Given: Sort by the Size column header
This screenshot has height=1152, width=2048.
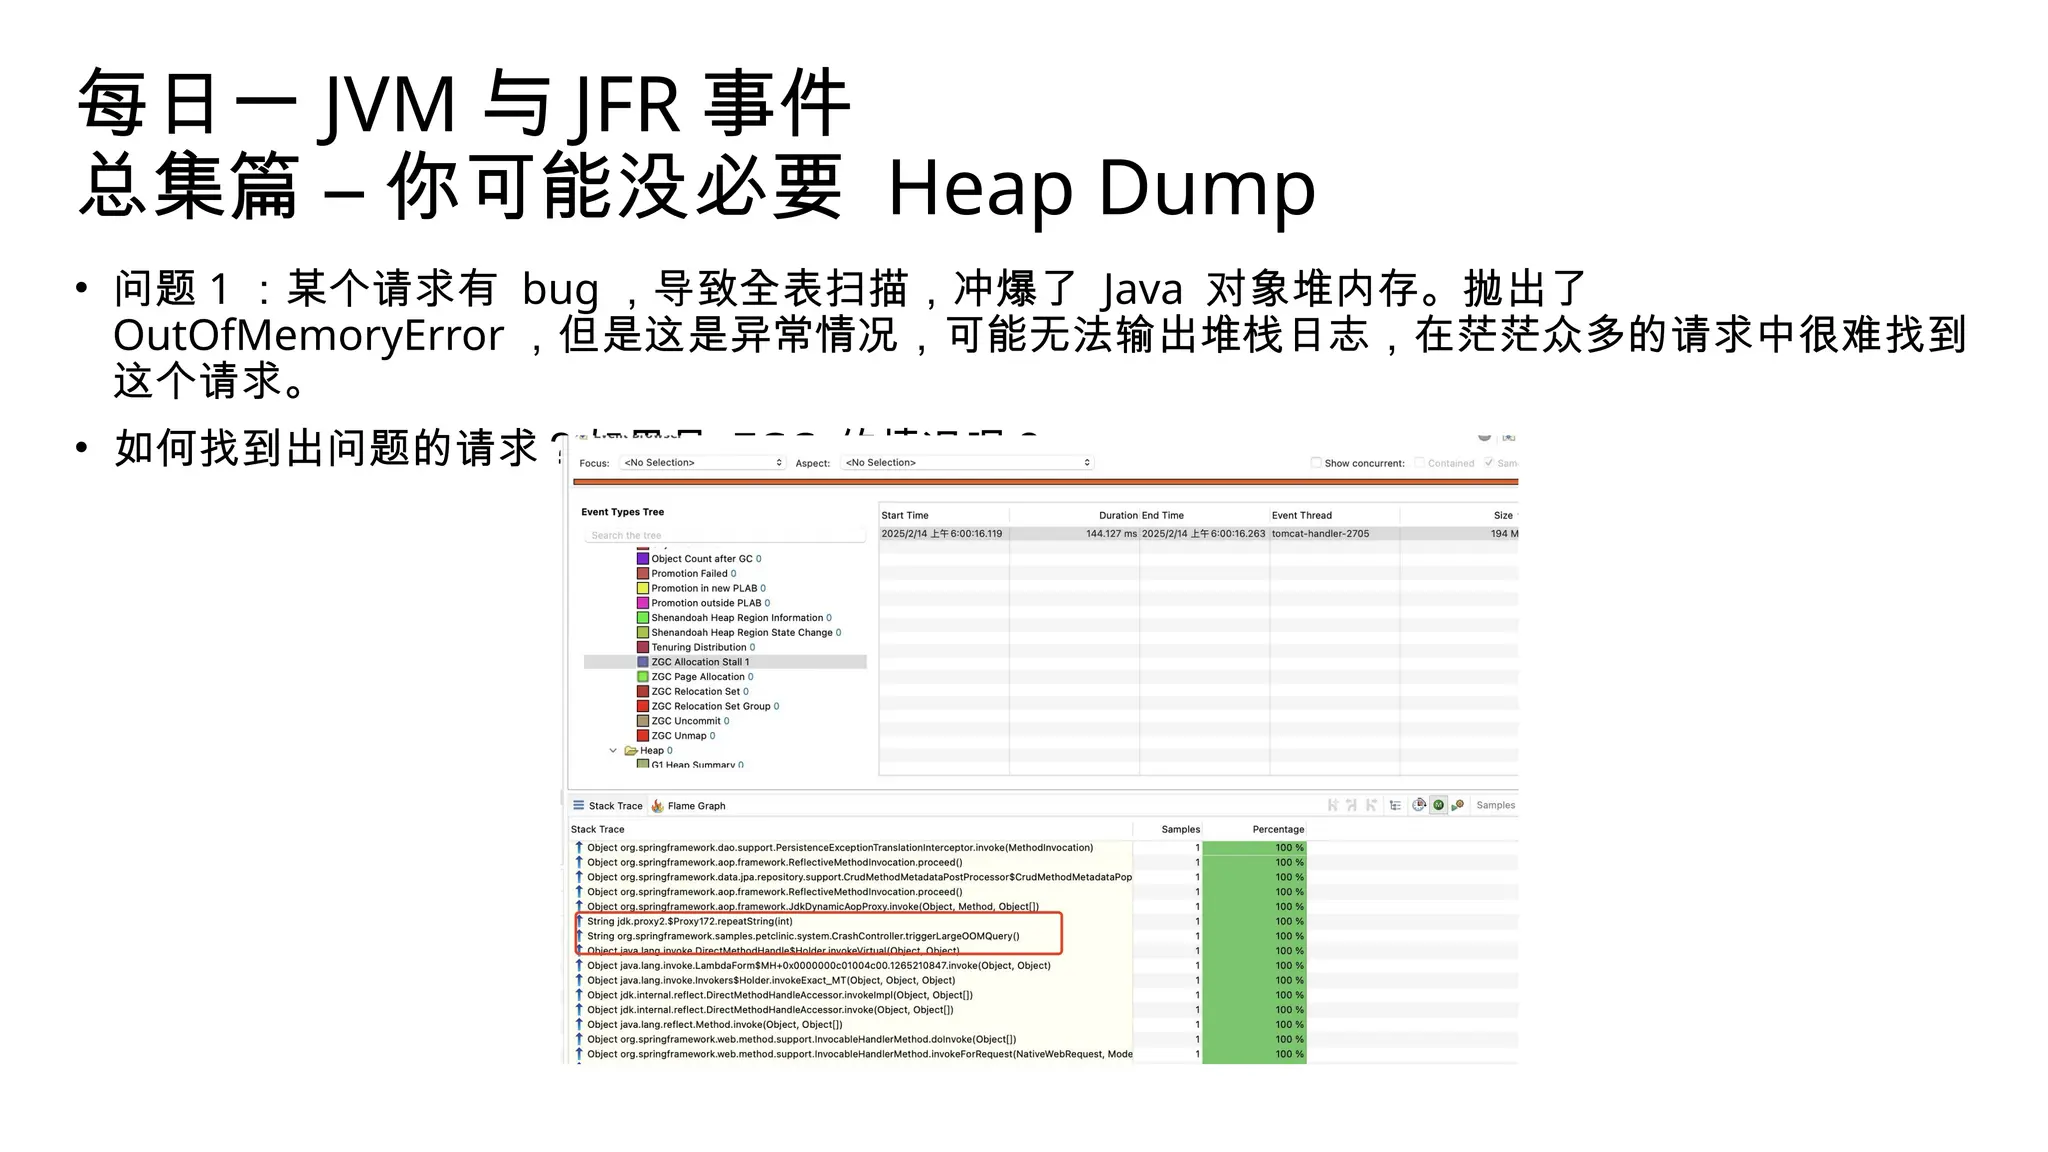Looking at the screenshot, I should click(x=1459, y=516).
